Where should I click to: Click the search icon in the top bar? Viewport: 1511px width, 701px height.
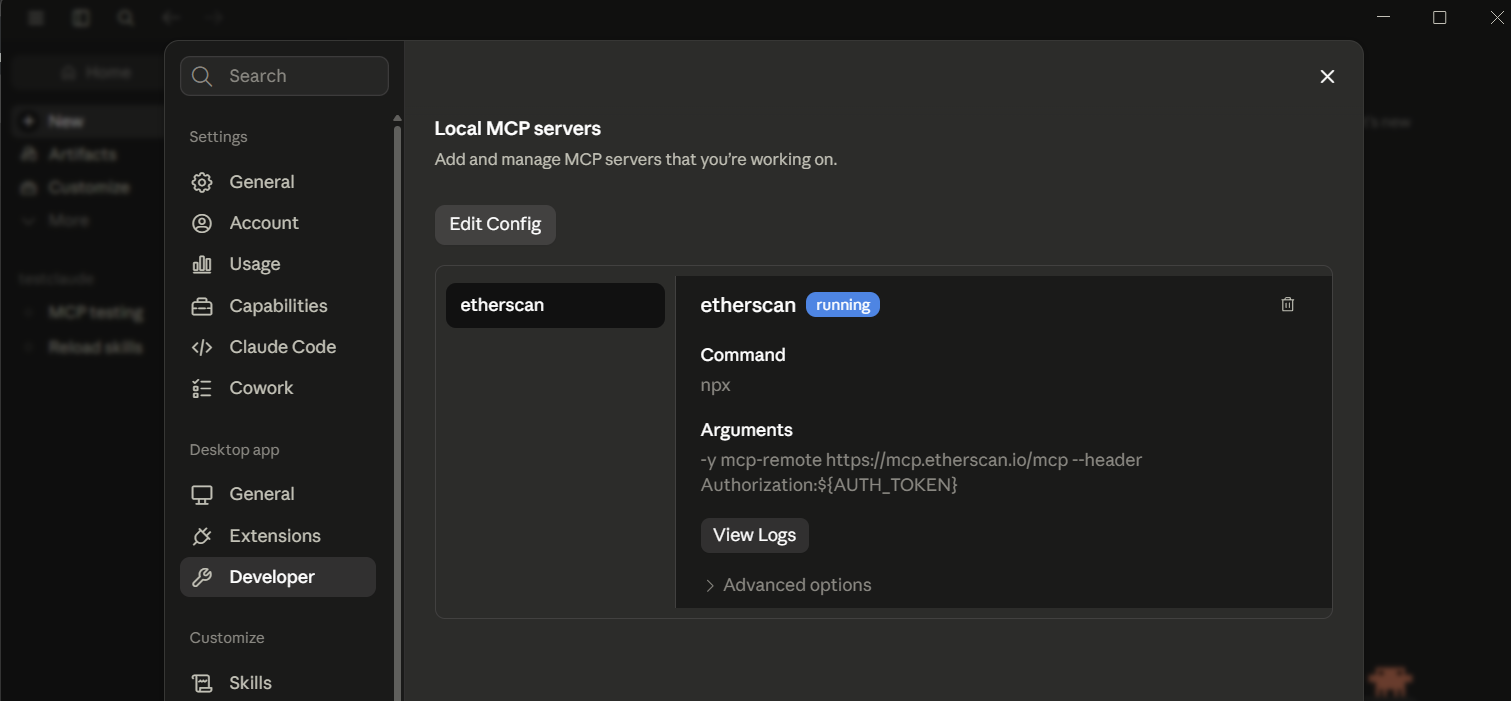click(x=125, y=18)
